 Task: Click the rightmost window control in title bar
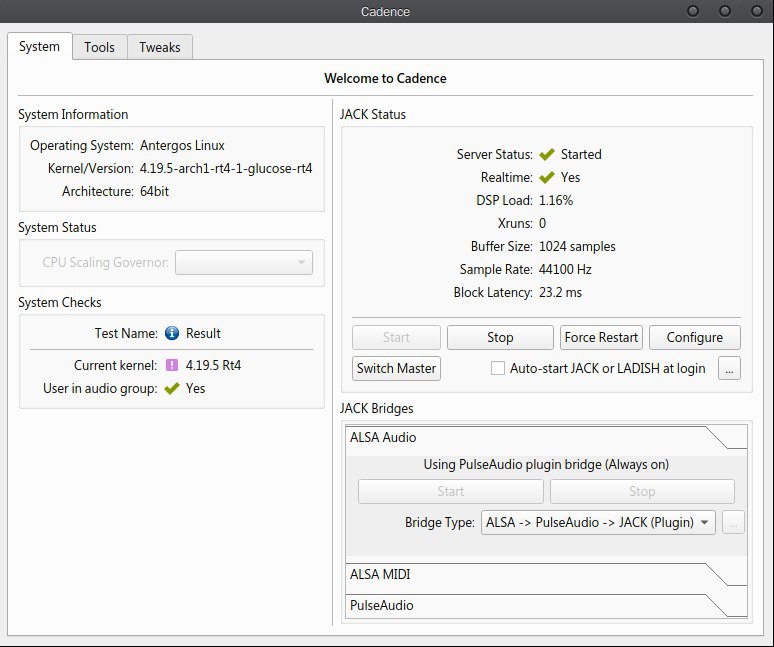pos(757,11)
